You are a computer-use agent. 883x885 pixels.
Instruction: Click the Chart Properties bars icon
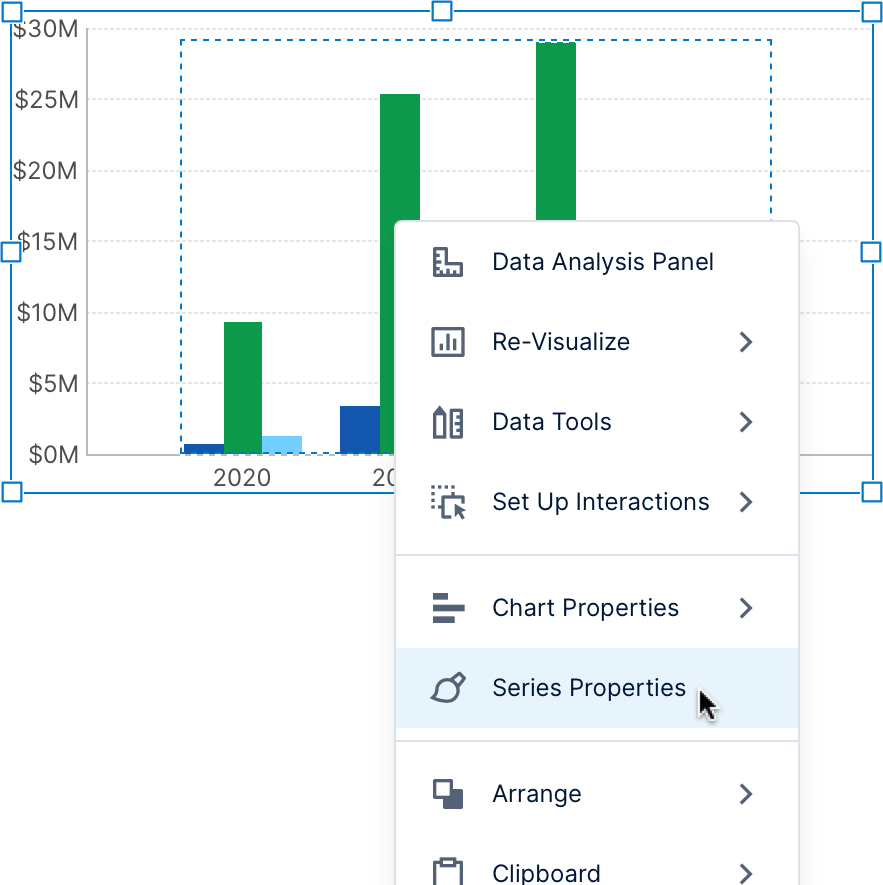(447, 608)
